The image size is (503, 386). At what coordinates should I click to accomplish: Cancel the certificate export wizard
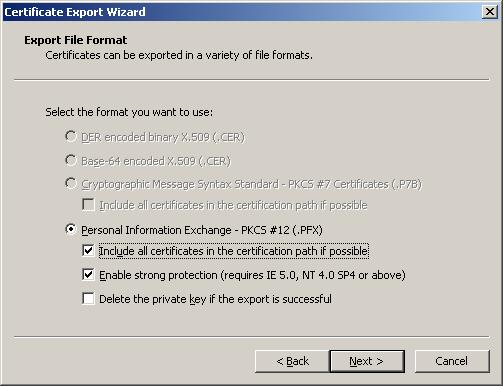(x=452, y=361)
